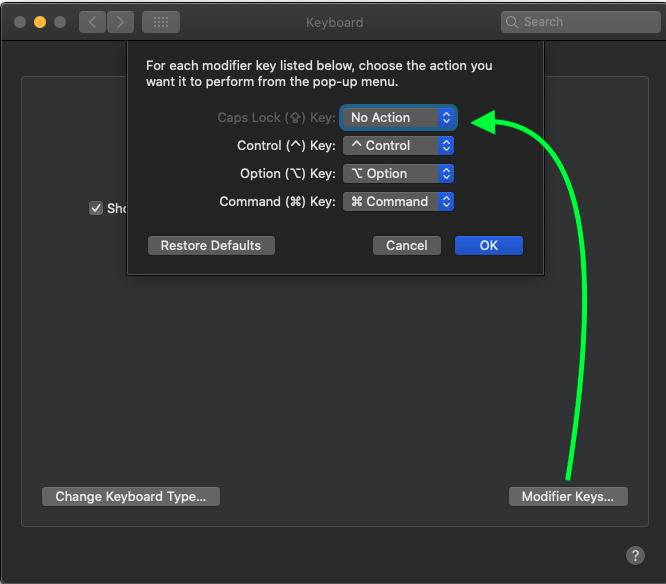Go forward with the right chevron toolbar button
This screenshot has width=666, height=584.
pos(121,22)
